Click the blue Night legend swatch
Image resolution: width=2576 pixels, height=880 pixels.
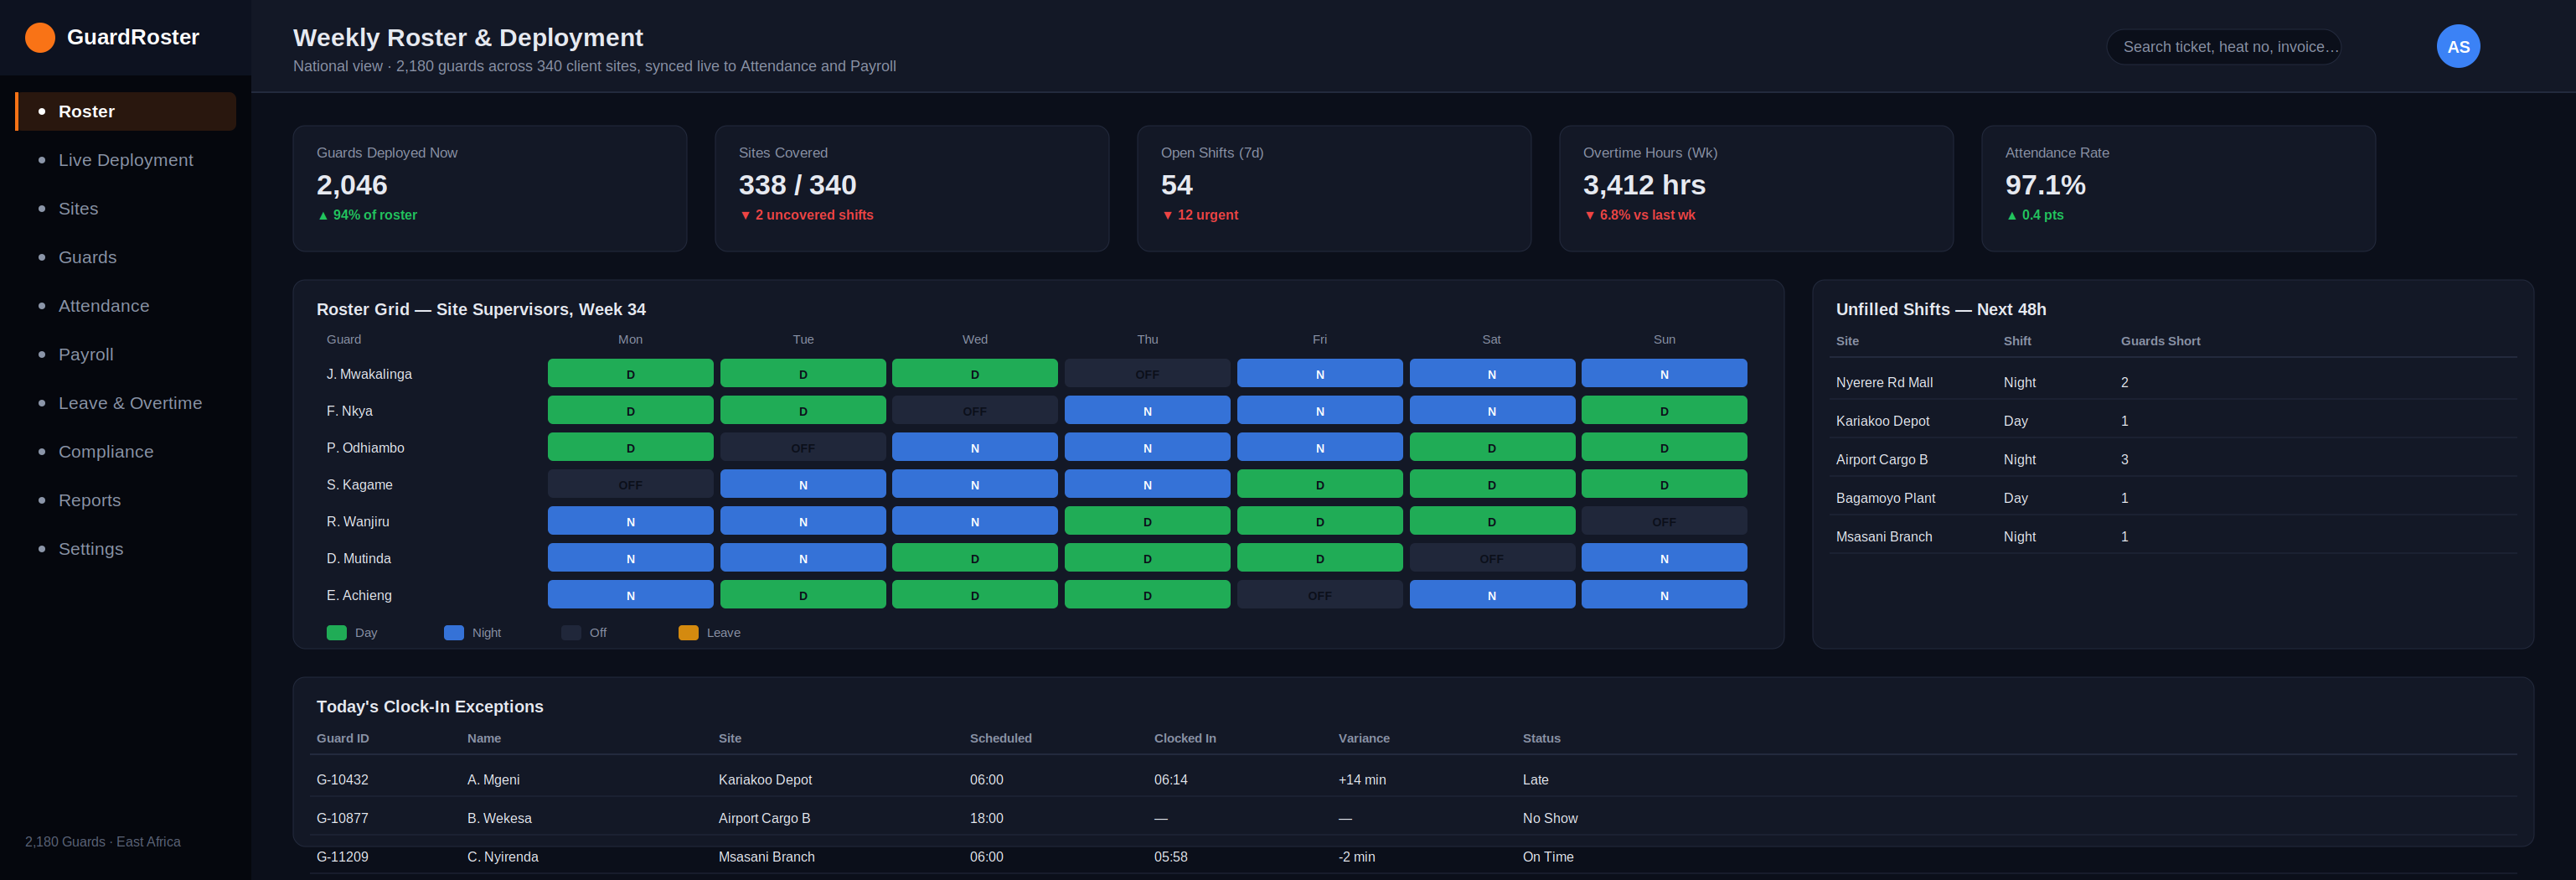point(453,633)
